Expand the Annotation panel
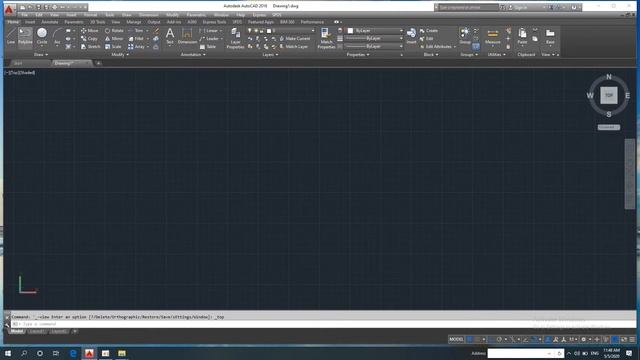 point(193,54)
